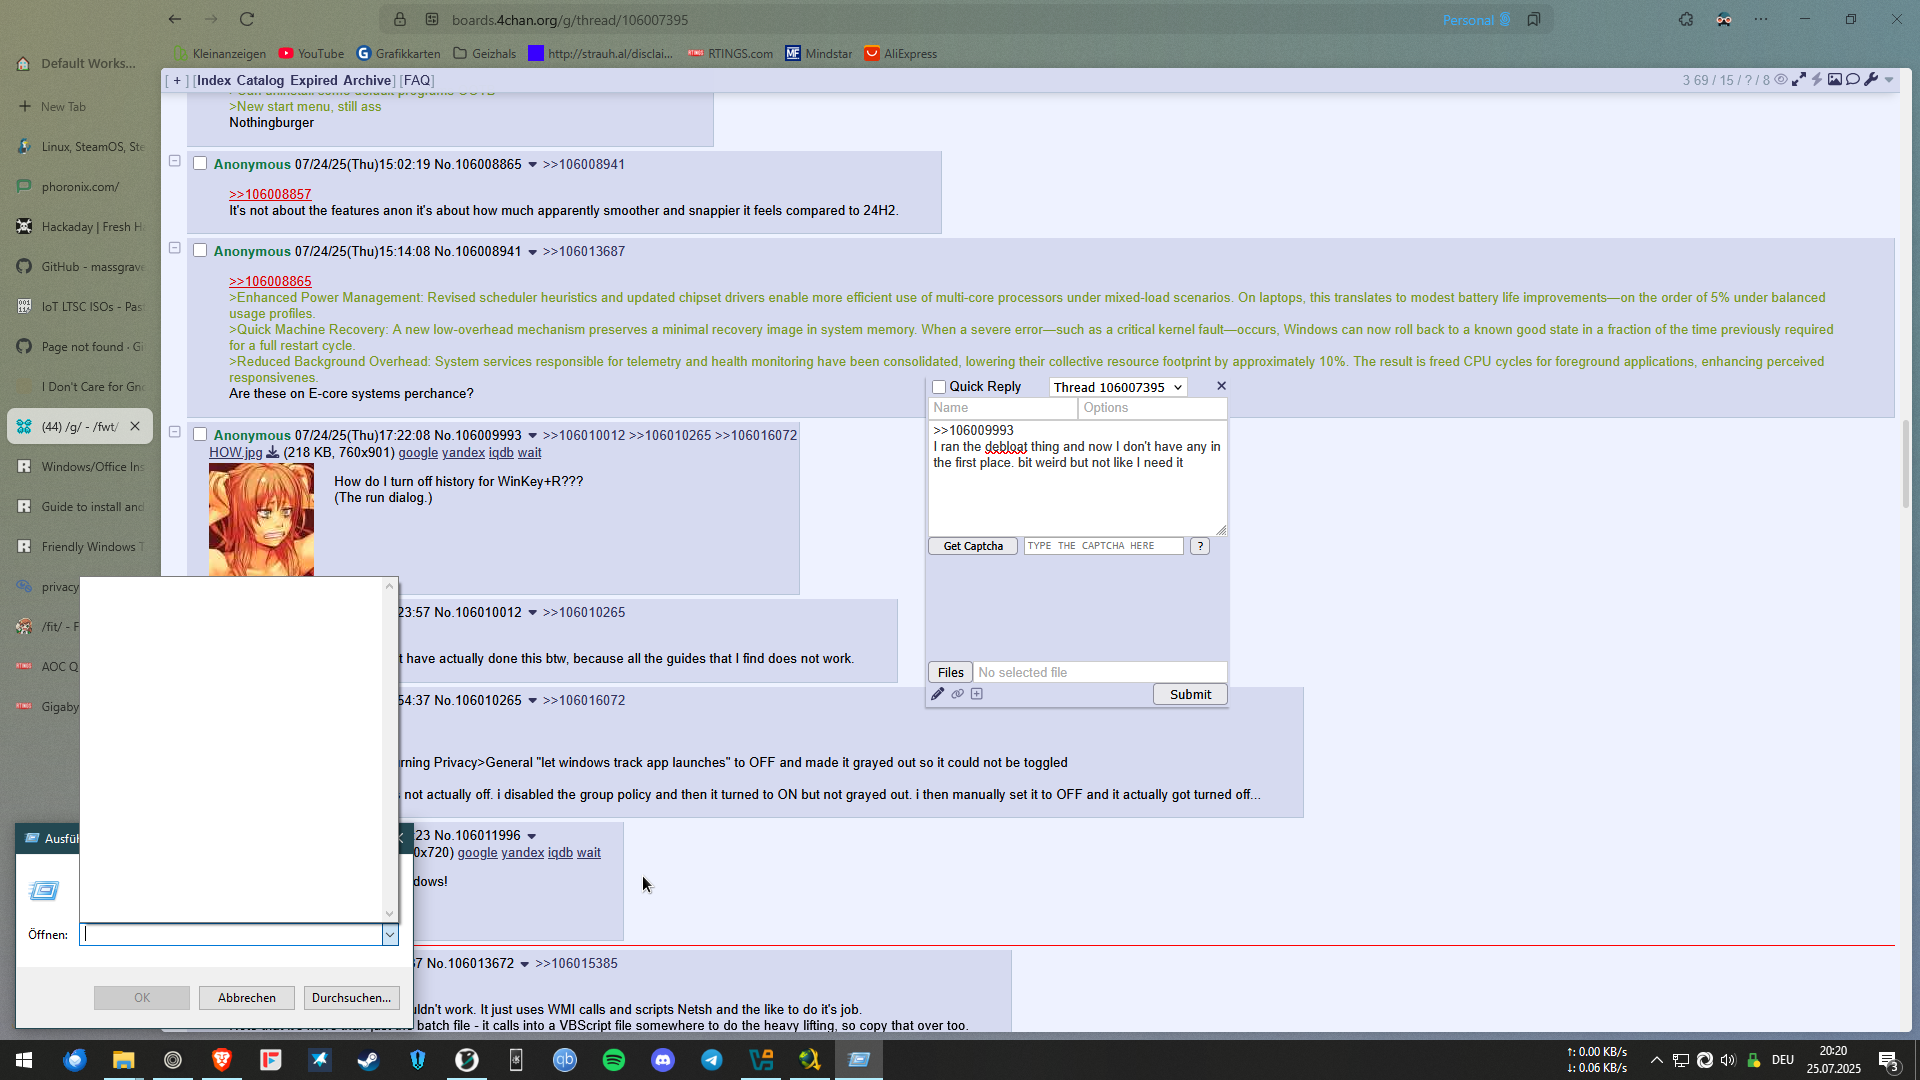
Task: Open post menu arrow for No.106008941
Action: (x=532, y=252)
